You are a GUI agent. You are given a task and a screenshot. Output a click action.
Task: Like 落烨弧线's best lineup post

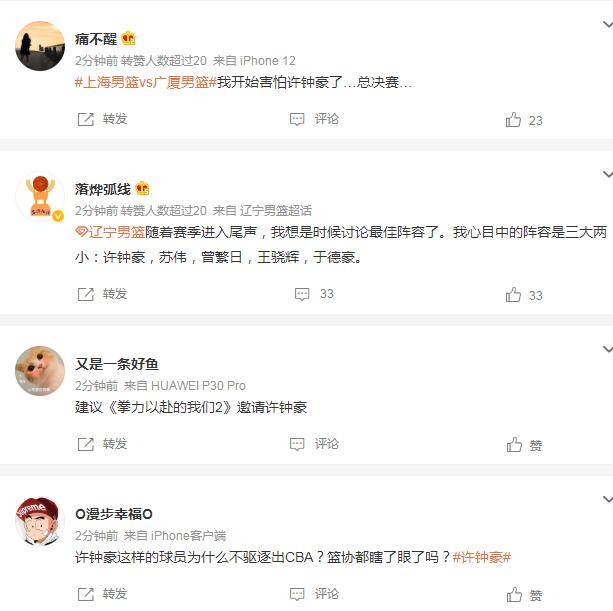(x=524, y=295)
